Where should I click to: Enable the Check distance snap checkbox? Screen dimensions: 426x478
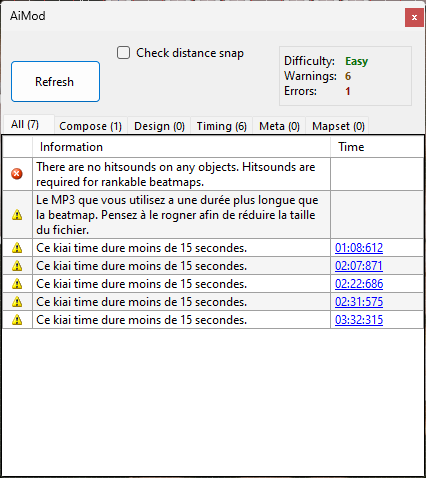tap(123, 53)
